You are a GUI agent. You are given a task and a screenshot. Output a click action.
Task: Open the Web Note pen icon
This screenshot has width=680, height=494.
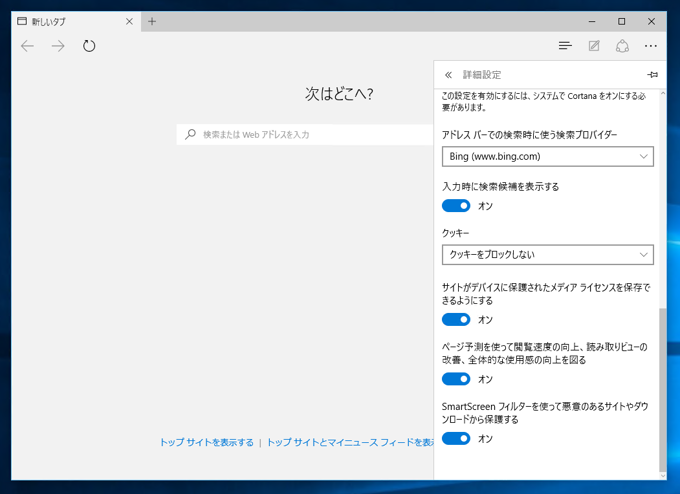pos(594,46)
